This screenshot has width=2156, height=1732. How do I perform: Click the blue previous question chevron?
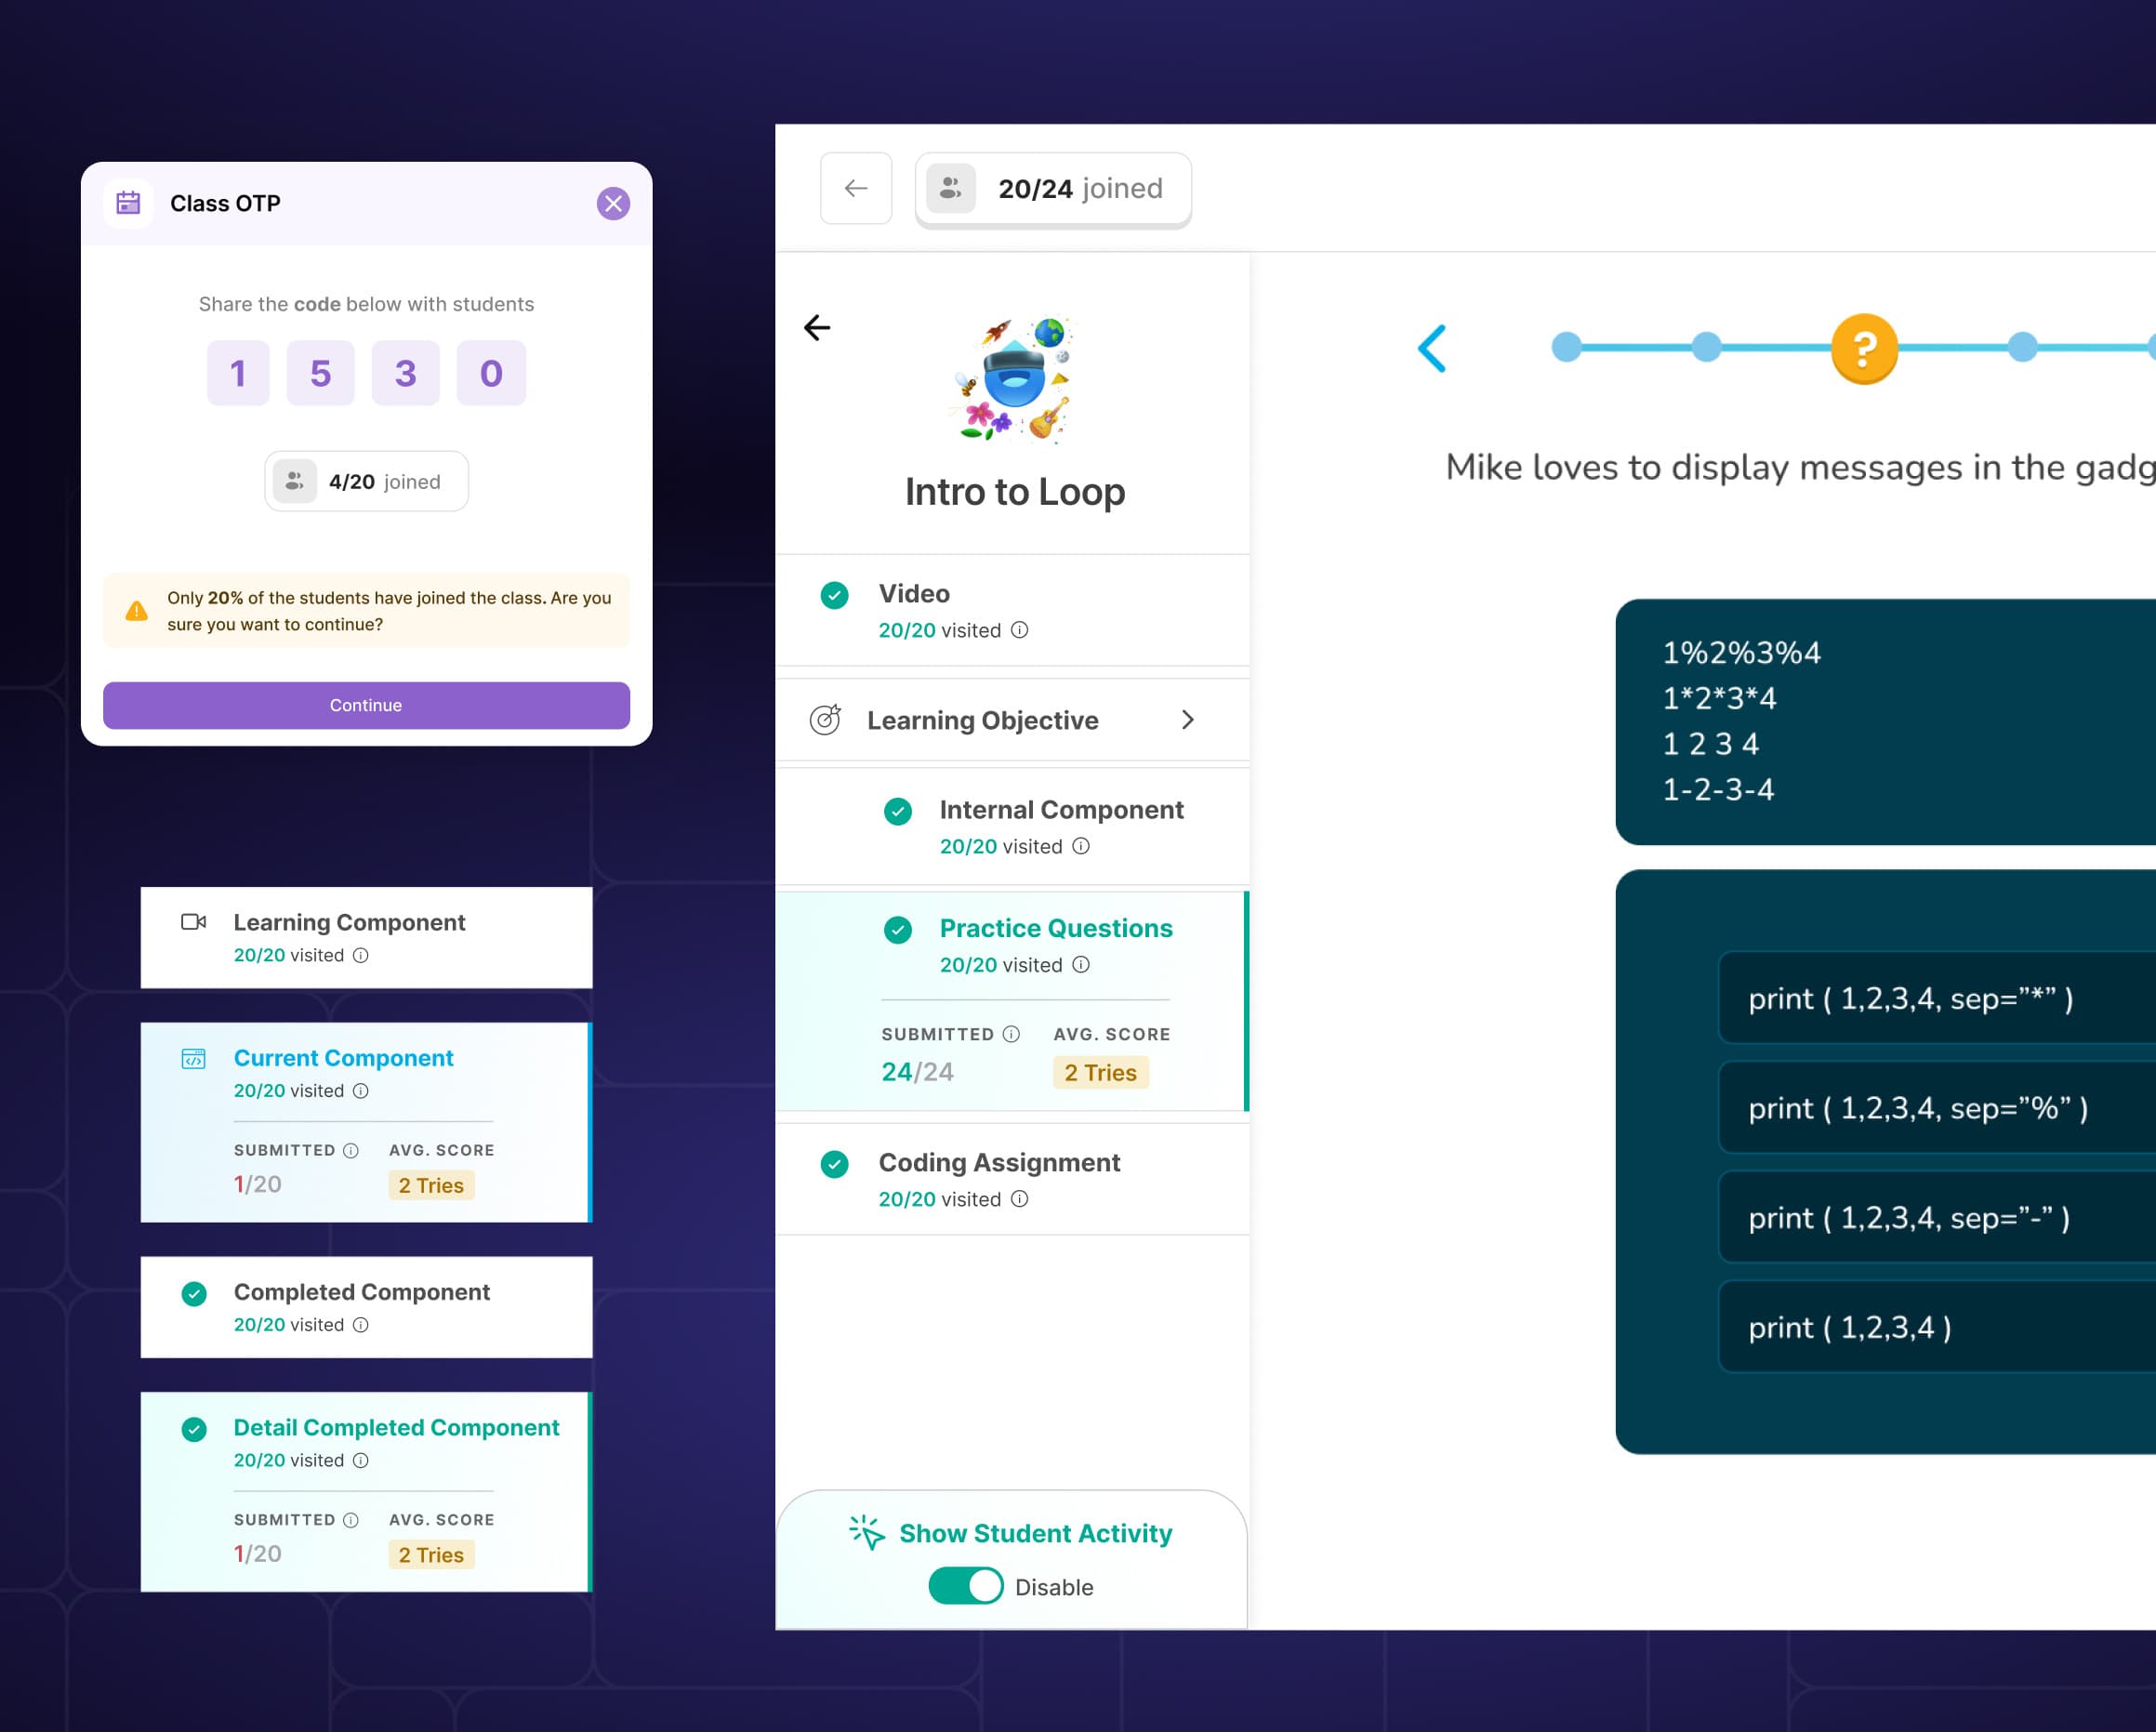click(1432, 349)
